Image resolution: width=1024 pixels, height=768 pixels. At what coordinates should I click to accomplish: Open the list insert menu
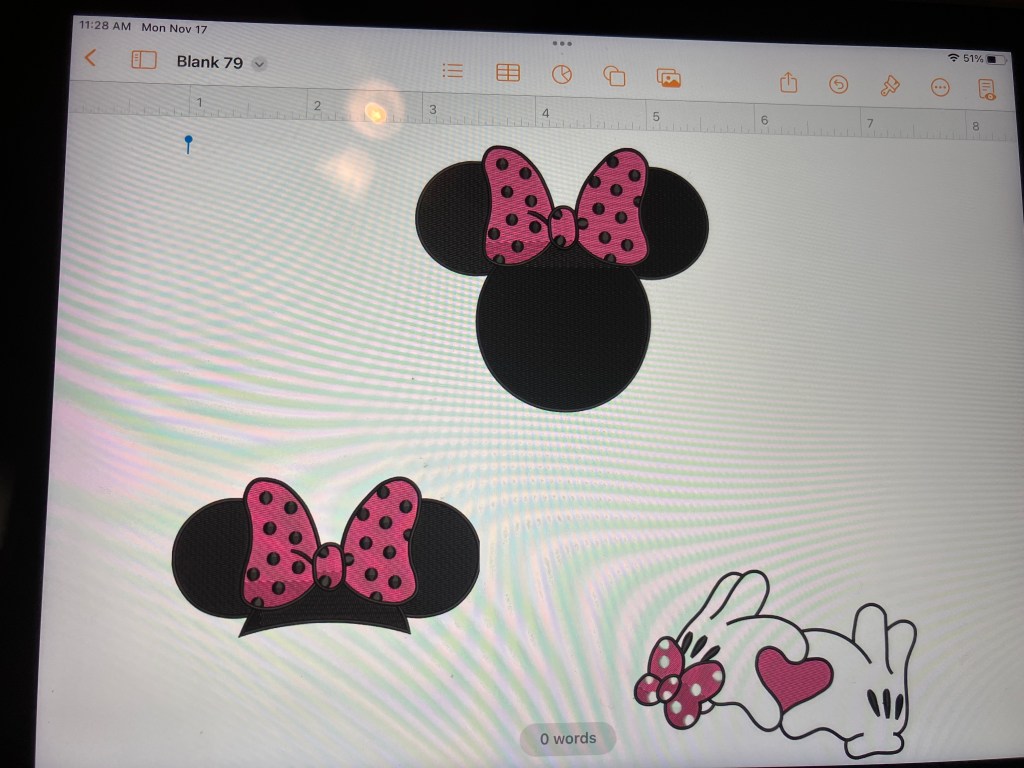point(453,71)
